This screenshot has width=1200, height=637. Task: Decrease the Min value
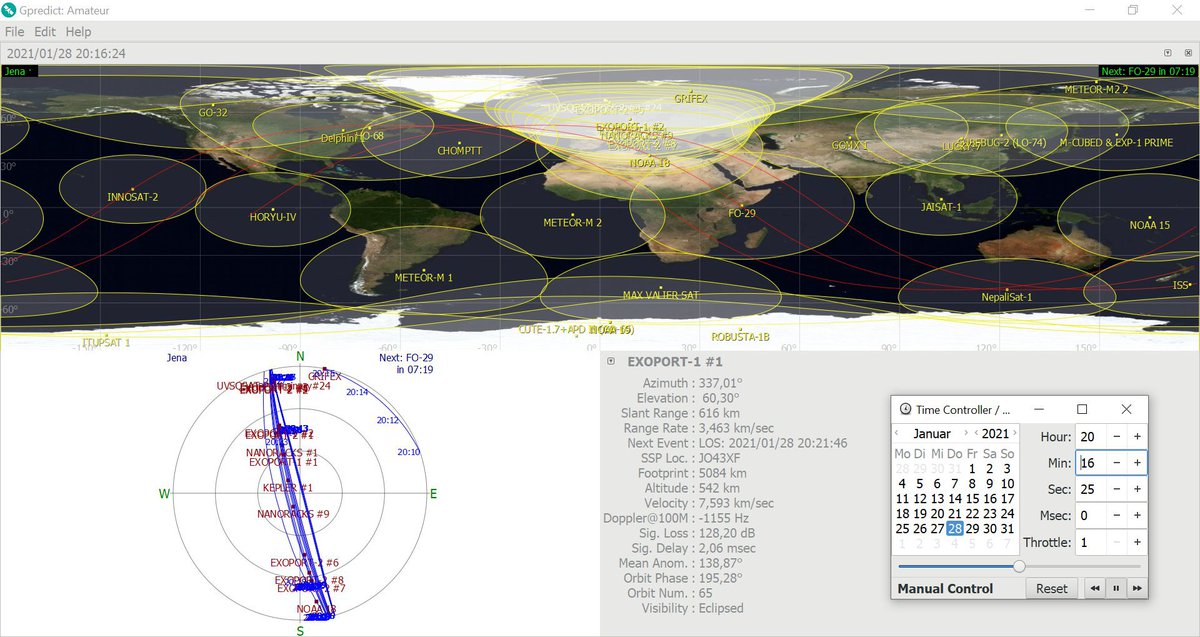click(1116, 463)
